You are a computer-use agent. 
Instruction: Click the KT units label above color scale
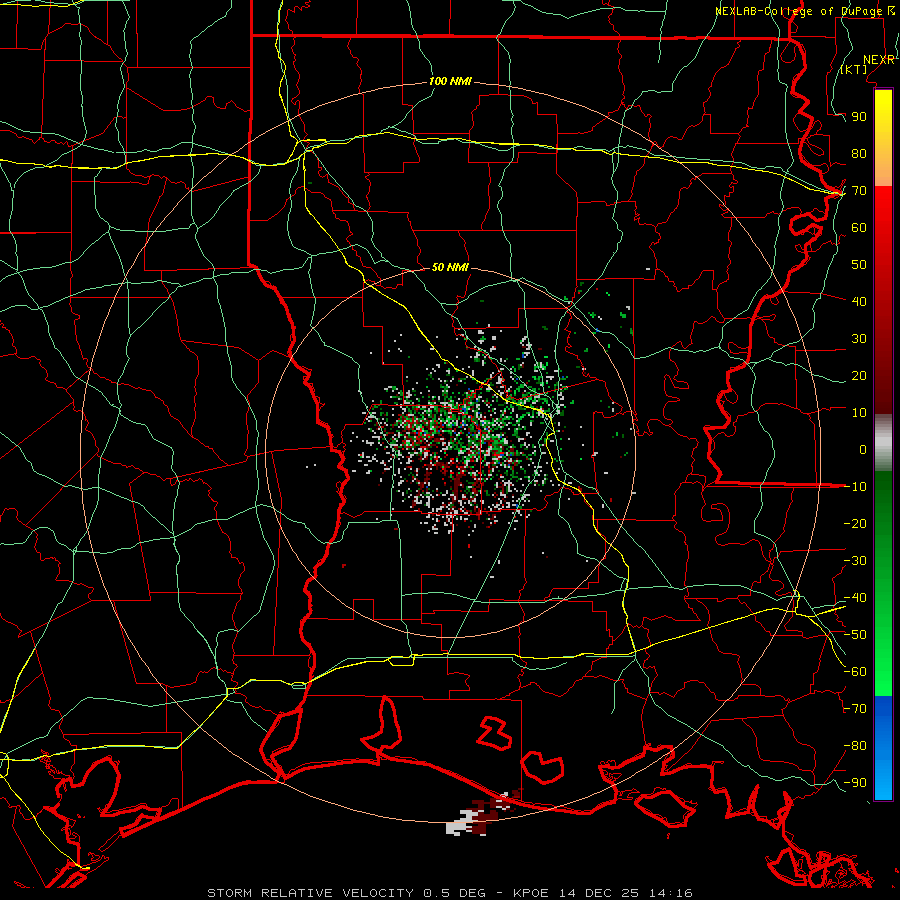point(854,69)
